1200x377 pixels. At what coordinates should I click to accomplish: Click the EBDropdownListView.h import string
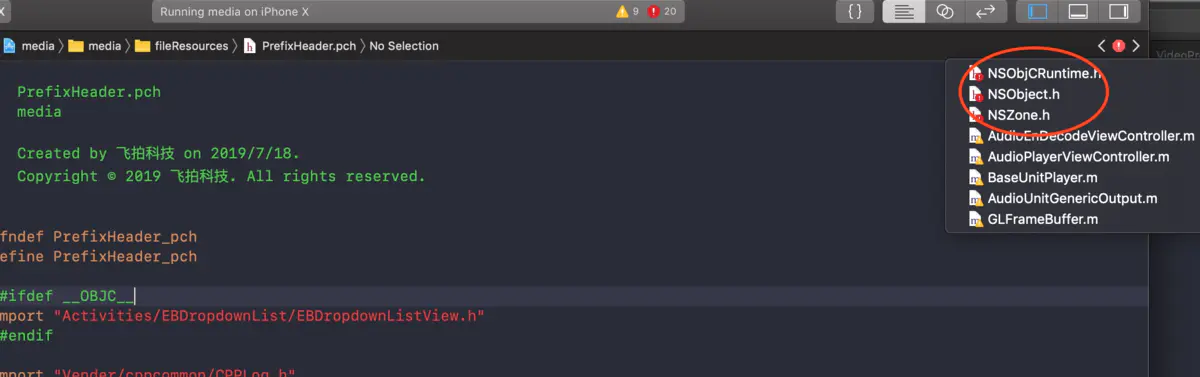(270, 316)
